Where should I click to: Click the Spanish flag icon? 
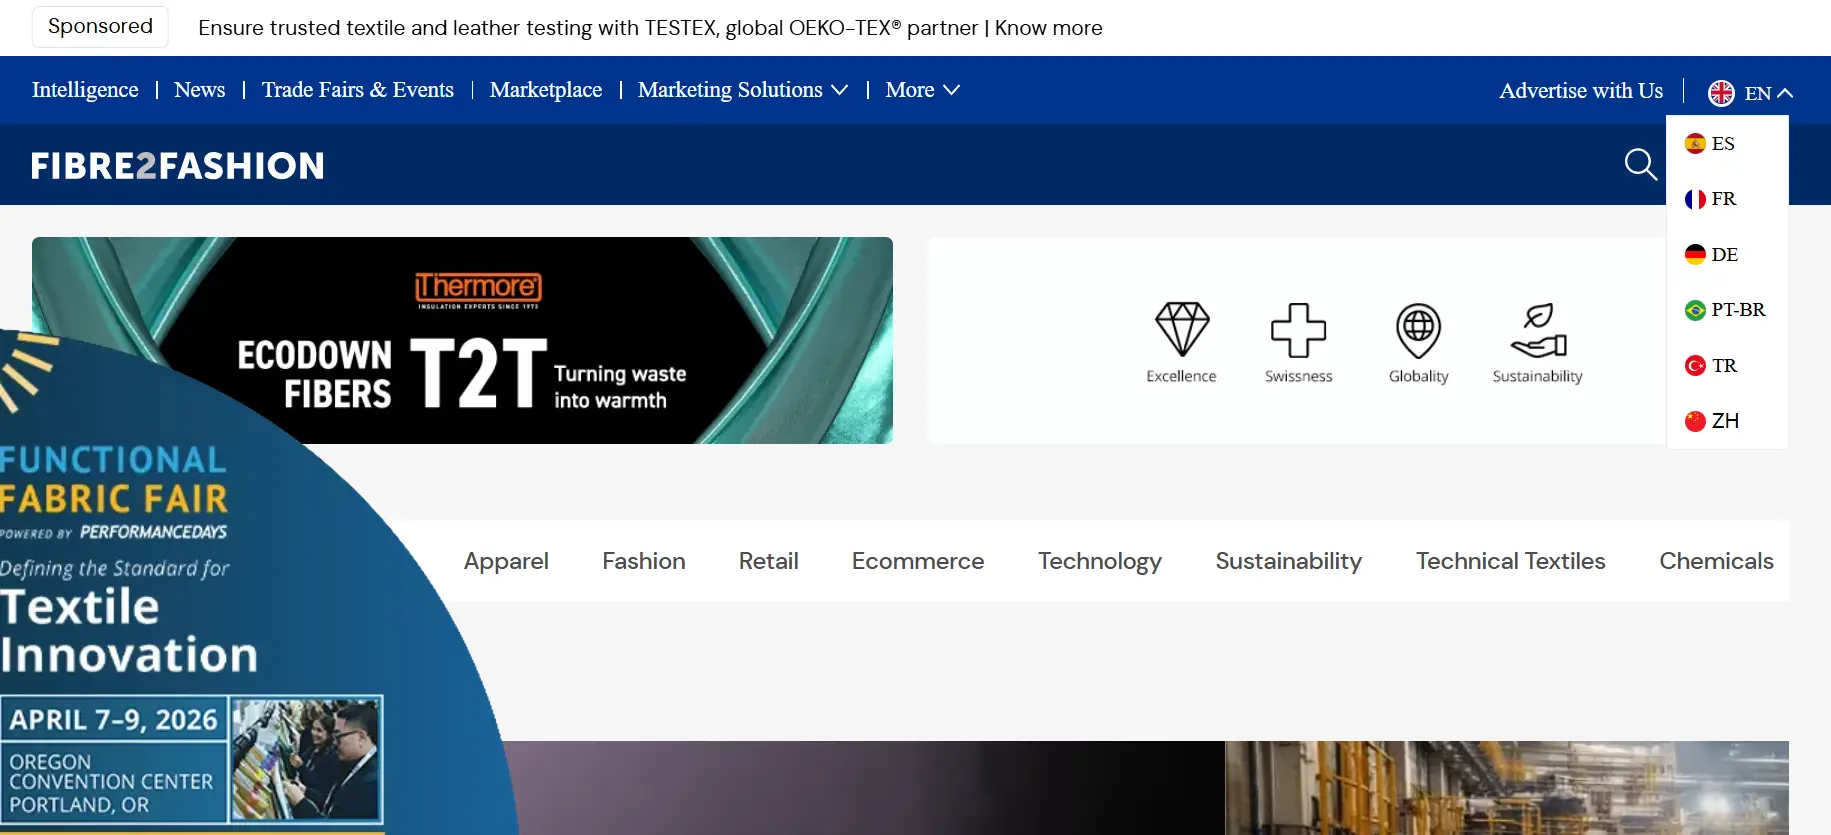(1695, 144)
